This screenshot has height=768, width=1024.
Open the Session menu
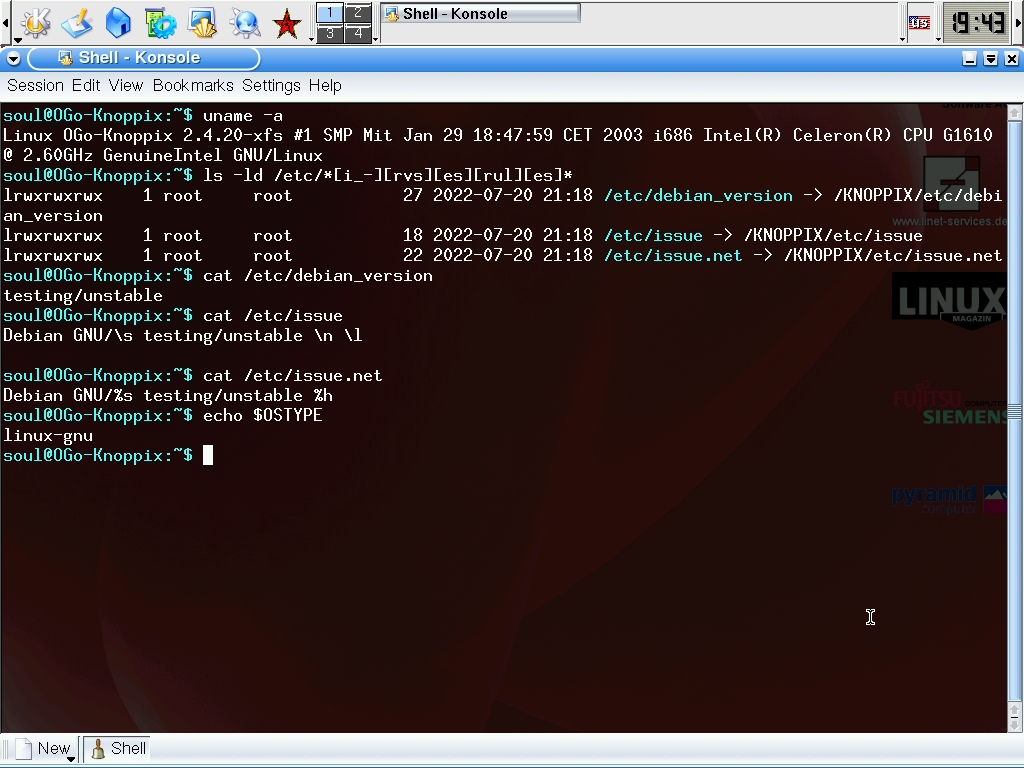35,86
